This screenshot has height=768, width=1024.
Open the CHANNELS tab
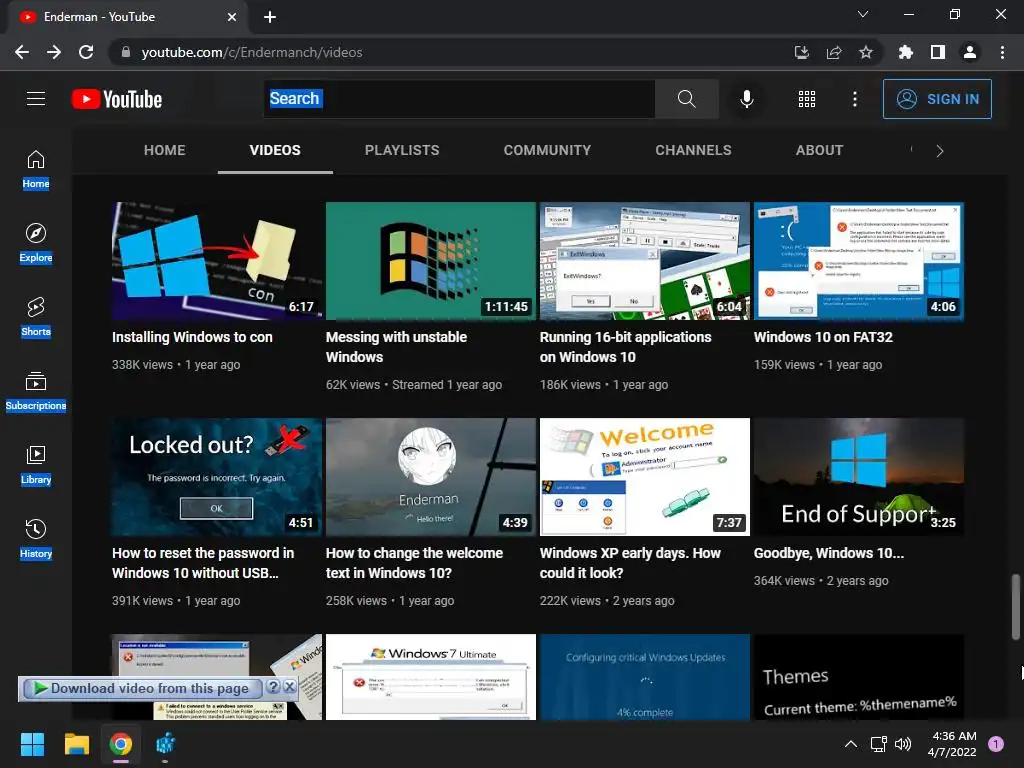click(693, 150)
